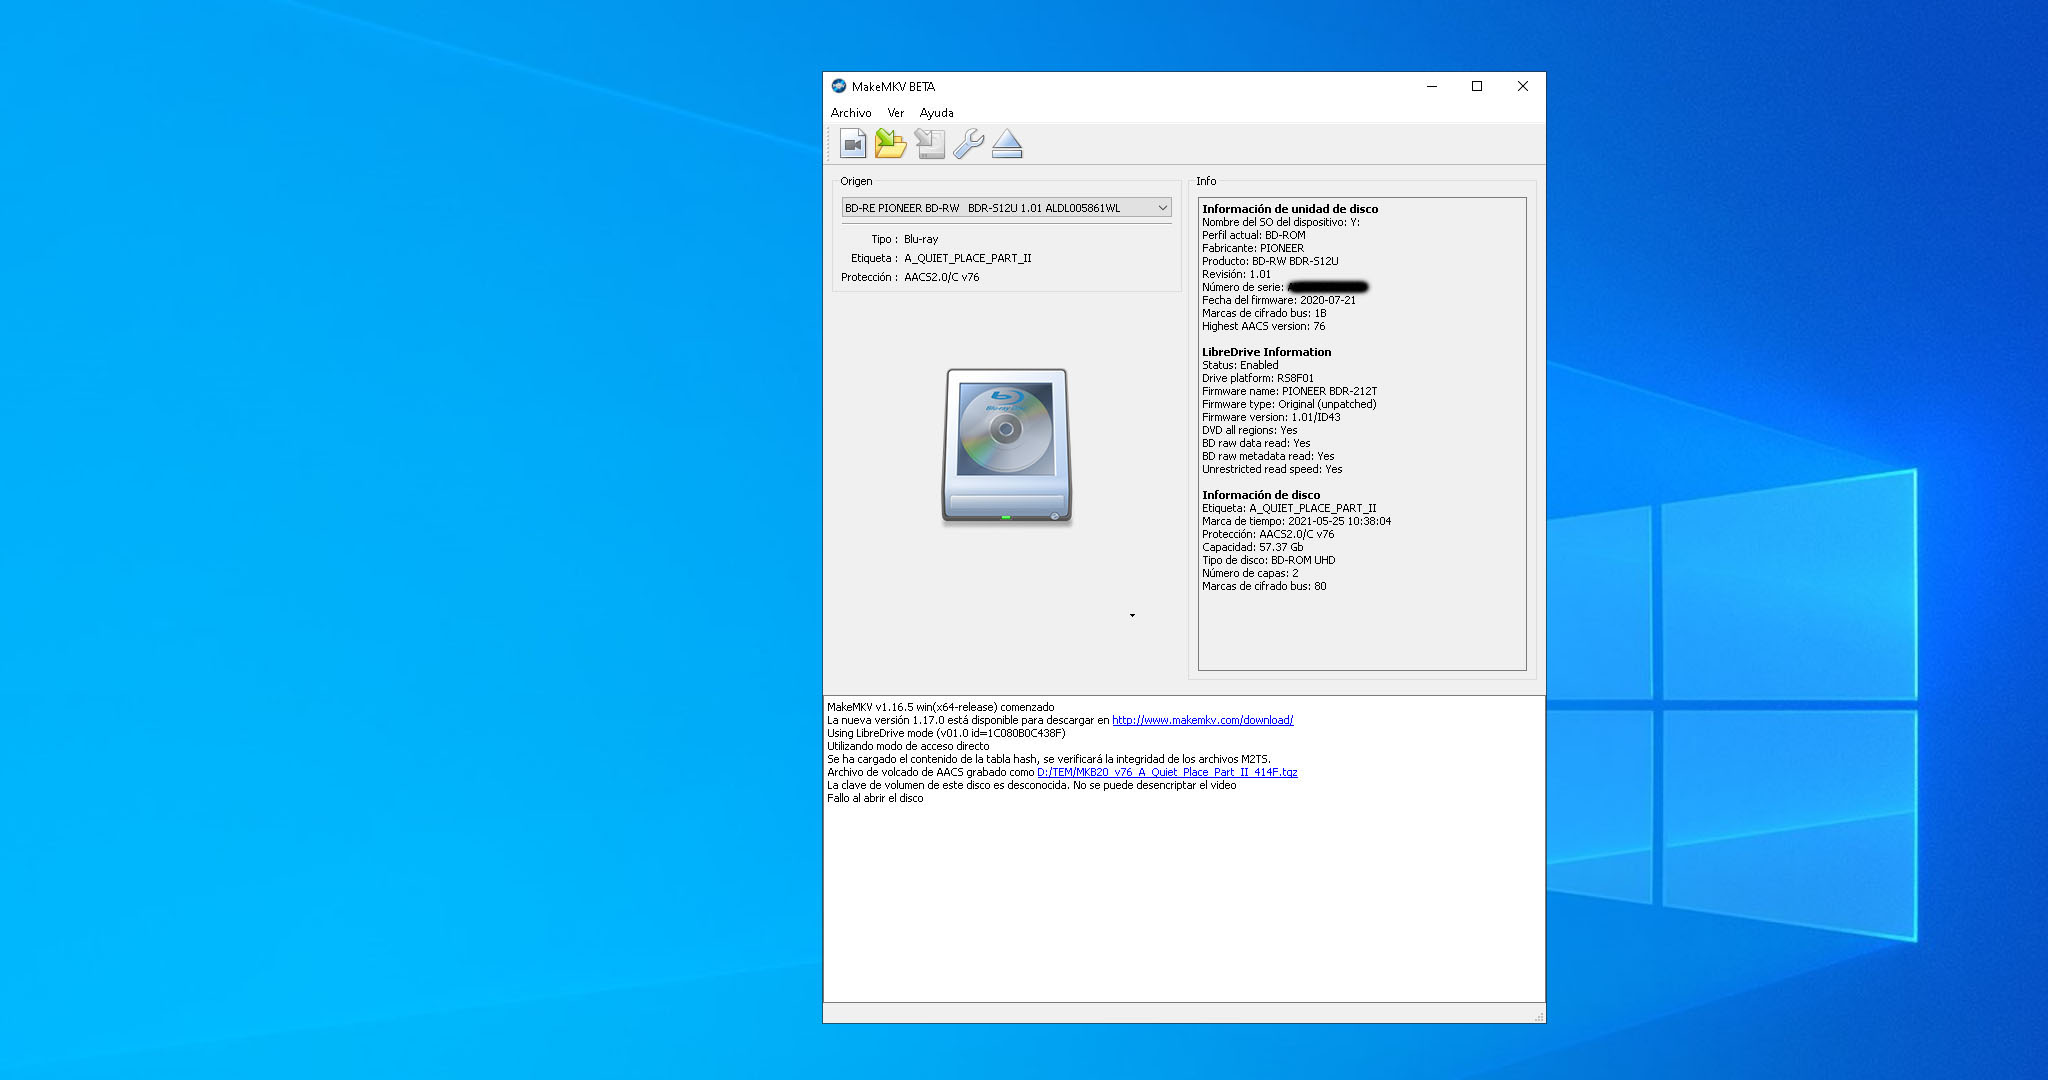
Task: Open the Ayuda menu
Action: tap(936, 113)
